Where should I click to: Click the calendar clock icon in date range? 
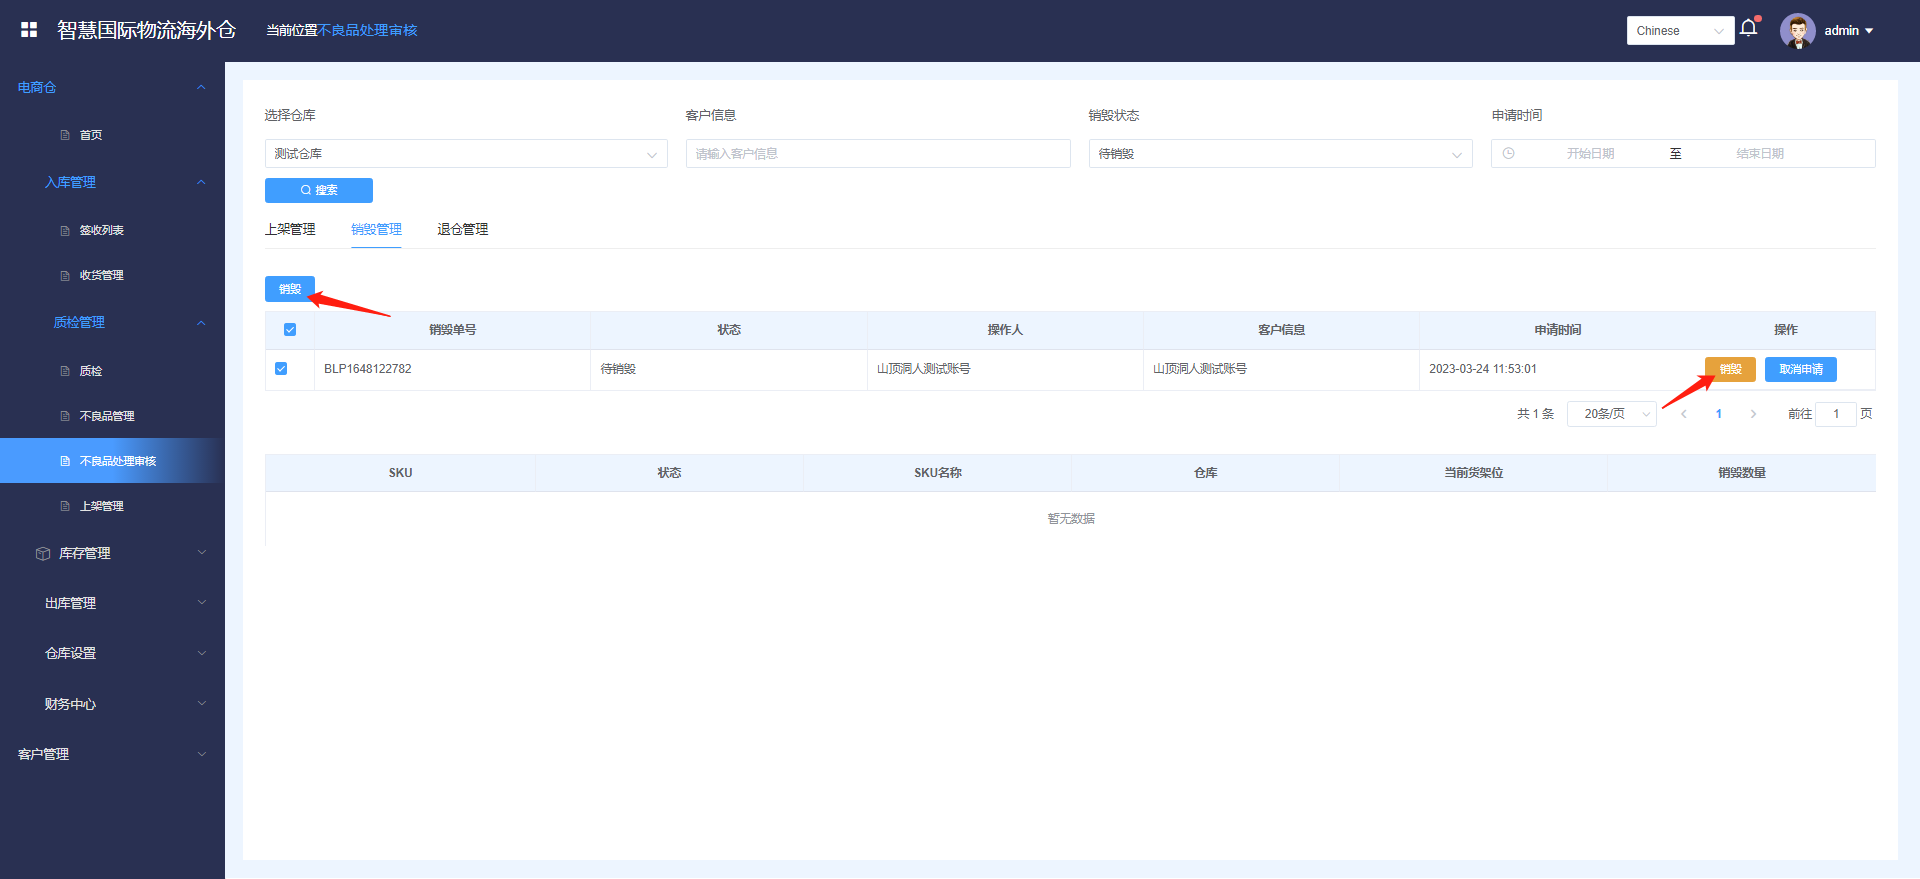tap(1508, 153)
